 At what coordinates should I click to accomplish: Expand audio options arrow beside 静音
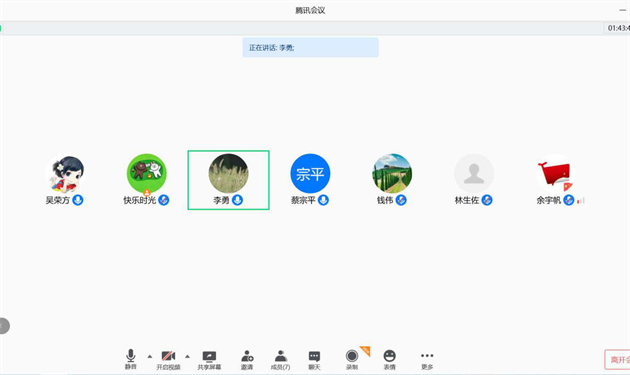[x=149, y=356]
